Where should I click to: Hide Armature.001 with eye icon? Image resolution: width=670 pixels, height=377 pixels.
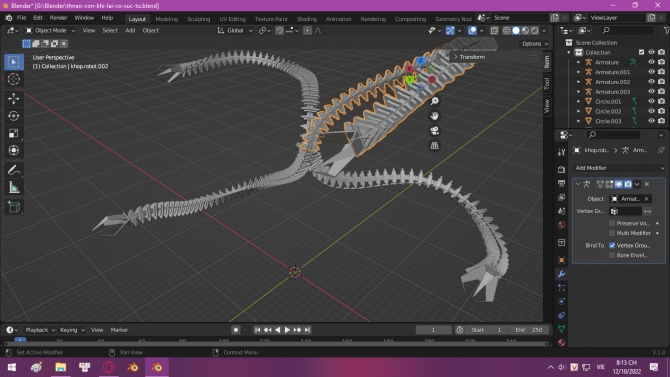pos(651,72)
